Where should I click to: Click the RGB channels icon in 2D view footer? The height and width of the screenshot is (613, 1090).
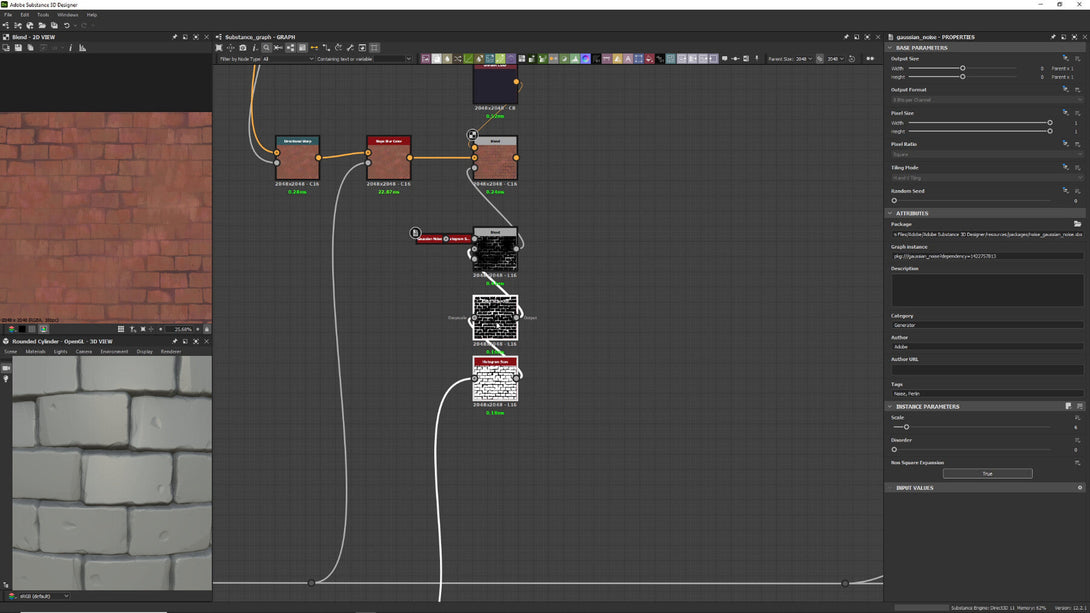(x=12, y=329)
